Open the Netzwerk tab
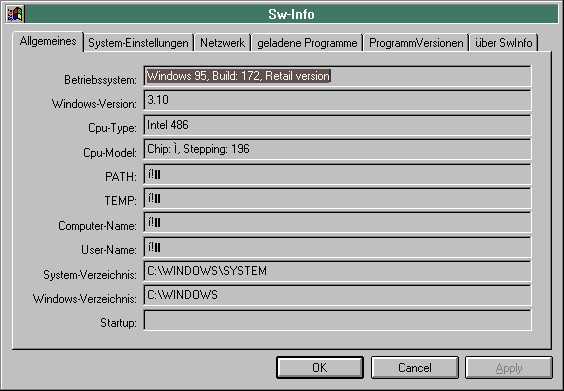The width and height of the screenshot is (564, 391). 222,43
